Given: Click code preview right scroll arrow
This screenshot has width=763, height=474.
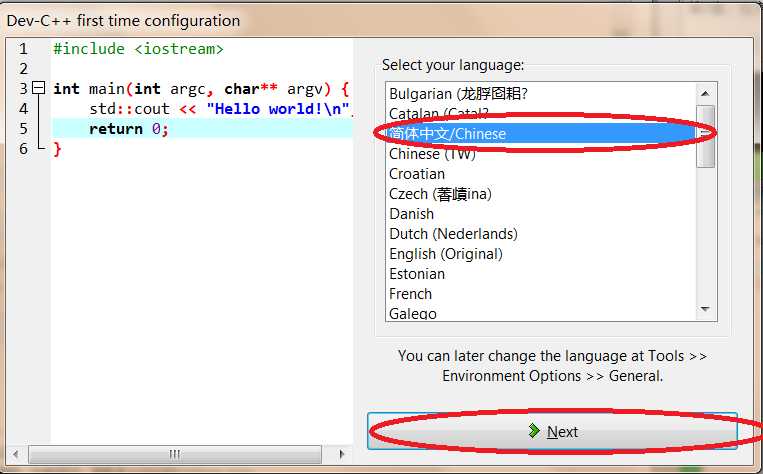Looking at the screenshot, I should (342, 454).
